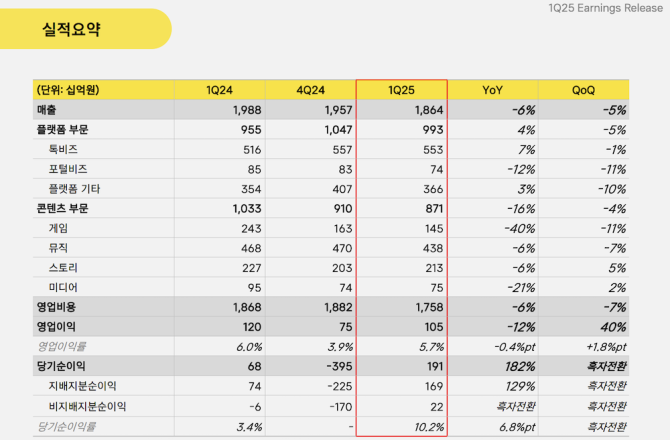This screenshot has height=440, width=670.
Task: Click the 실적요약 yellow title banner
Action: click(85, 29)
